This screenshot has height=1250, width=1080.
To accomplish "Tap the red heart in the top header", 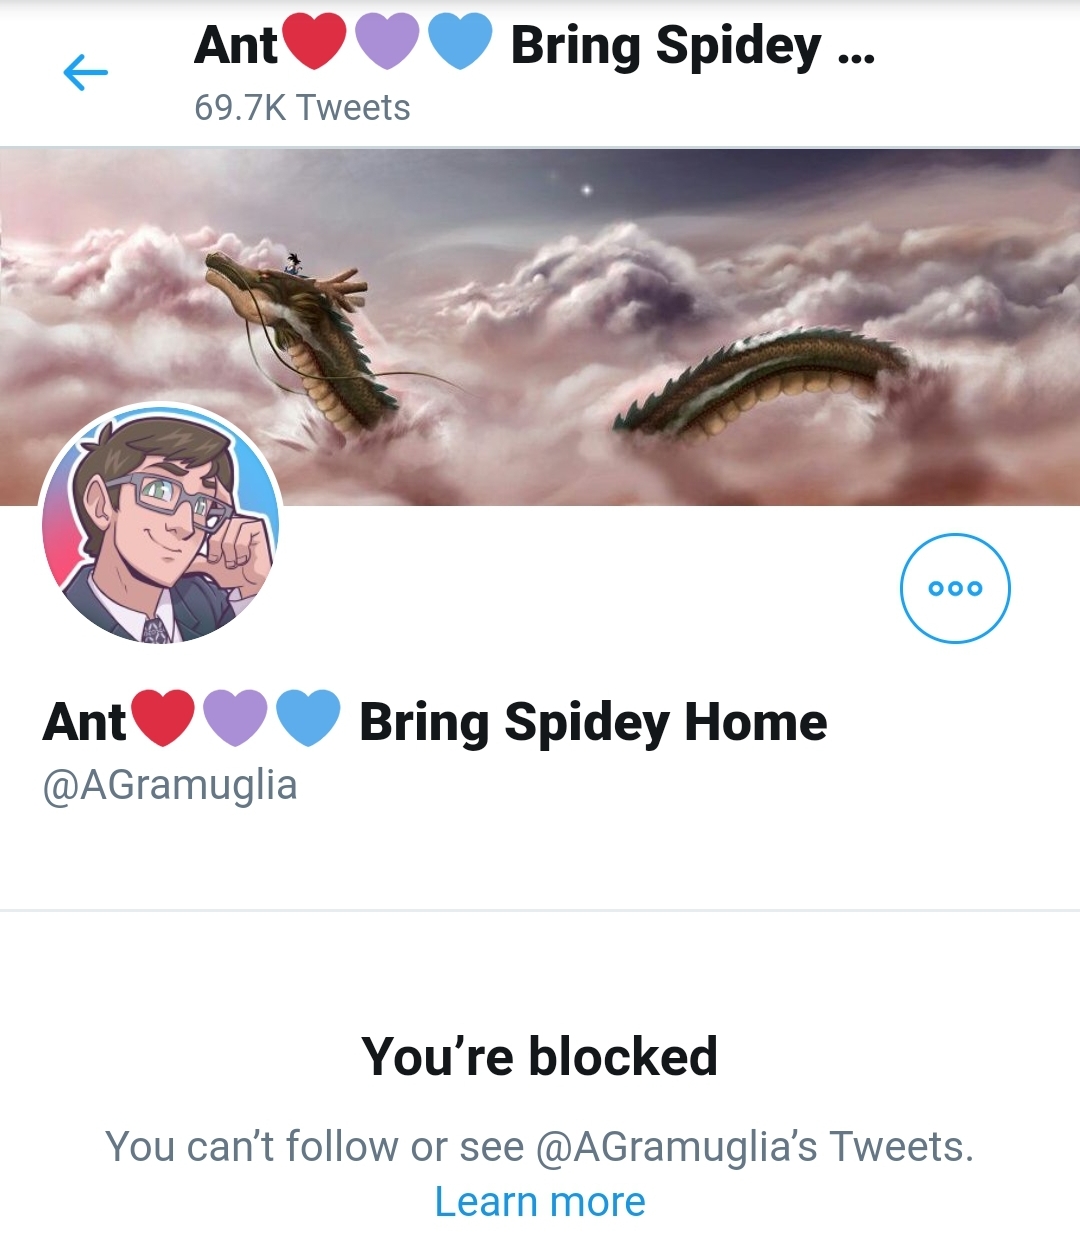I will click(x=314, y=43).
